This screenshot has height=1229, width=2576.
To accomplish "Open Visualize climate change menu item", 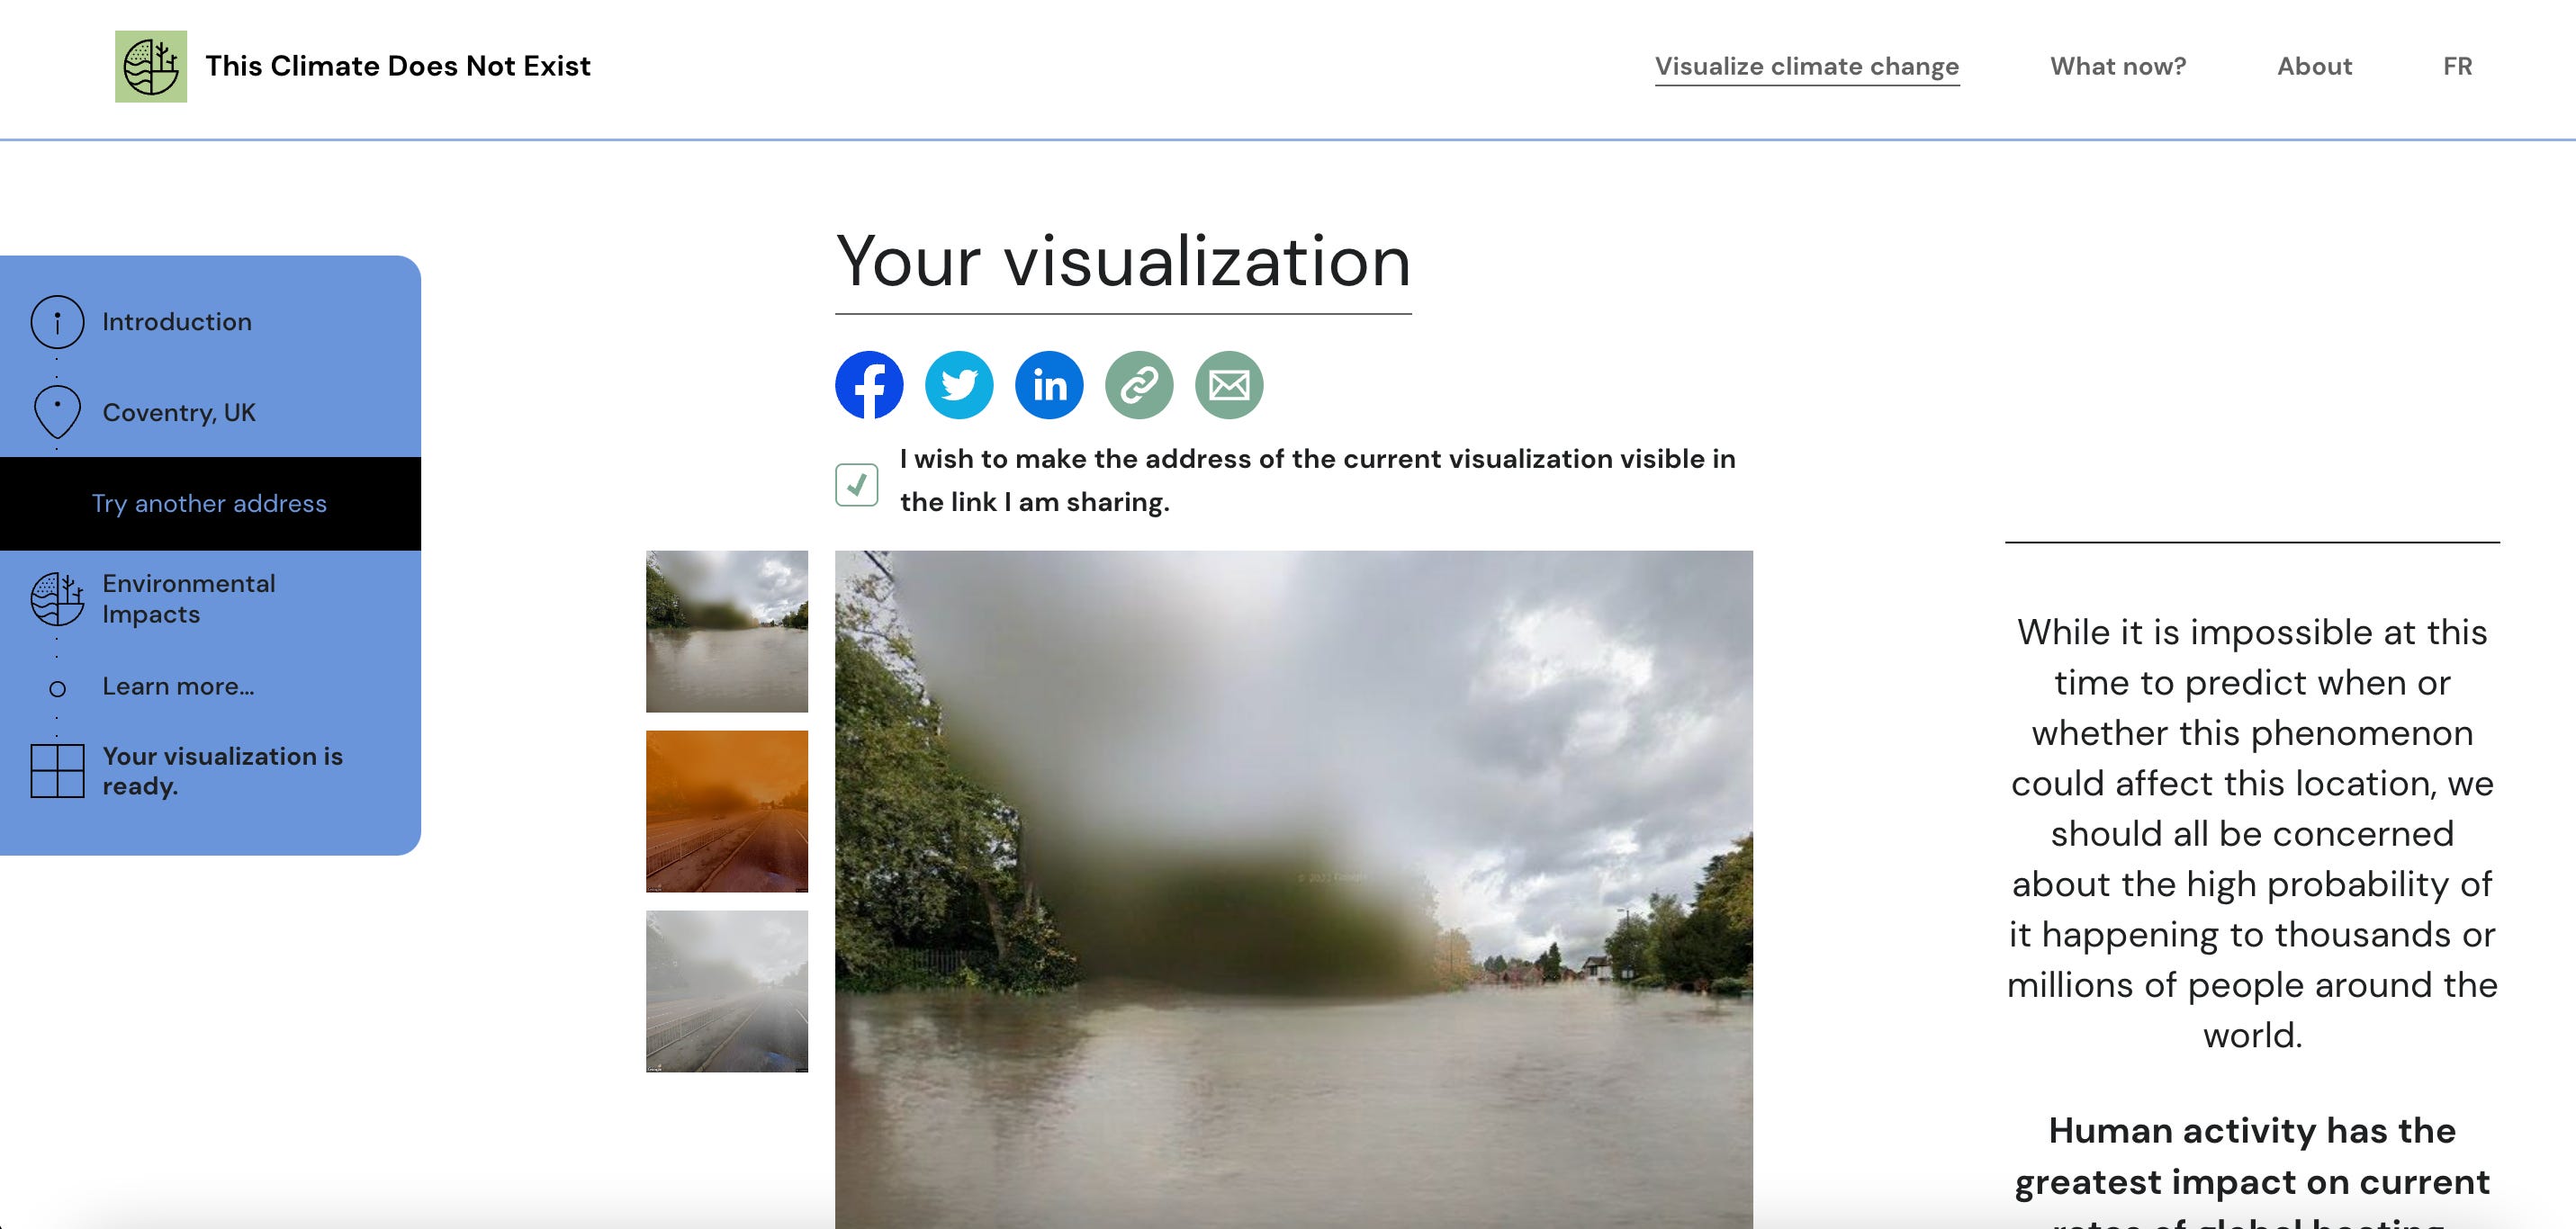I will pyautogui.click(x=1806, y=66).
